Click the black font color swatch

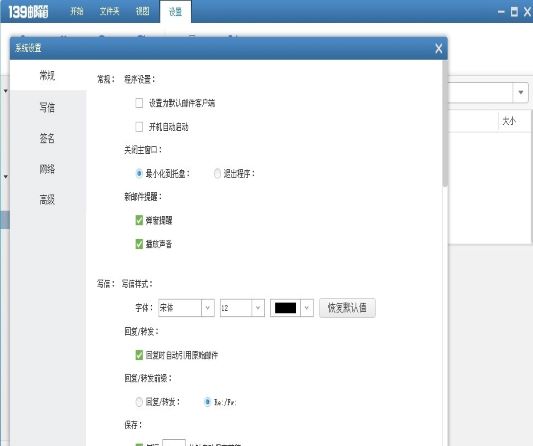tap(285, 308)
